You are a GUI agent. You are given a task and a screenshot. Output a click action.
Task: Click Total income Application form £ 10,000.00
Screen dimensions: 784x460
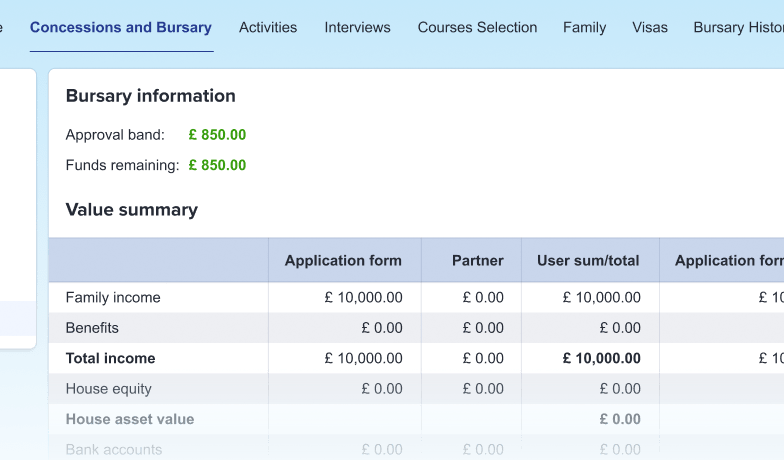364,358
